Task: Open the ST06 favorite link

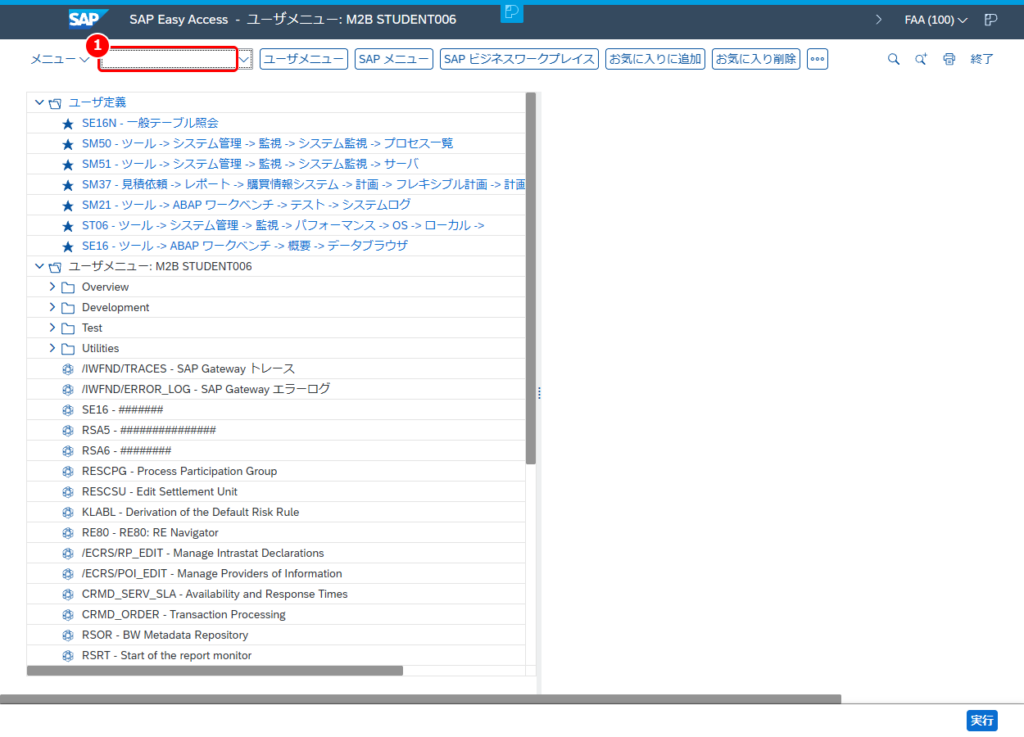Action: click(283, 225)
